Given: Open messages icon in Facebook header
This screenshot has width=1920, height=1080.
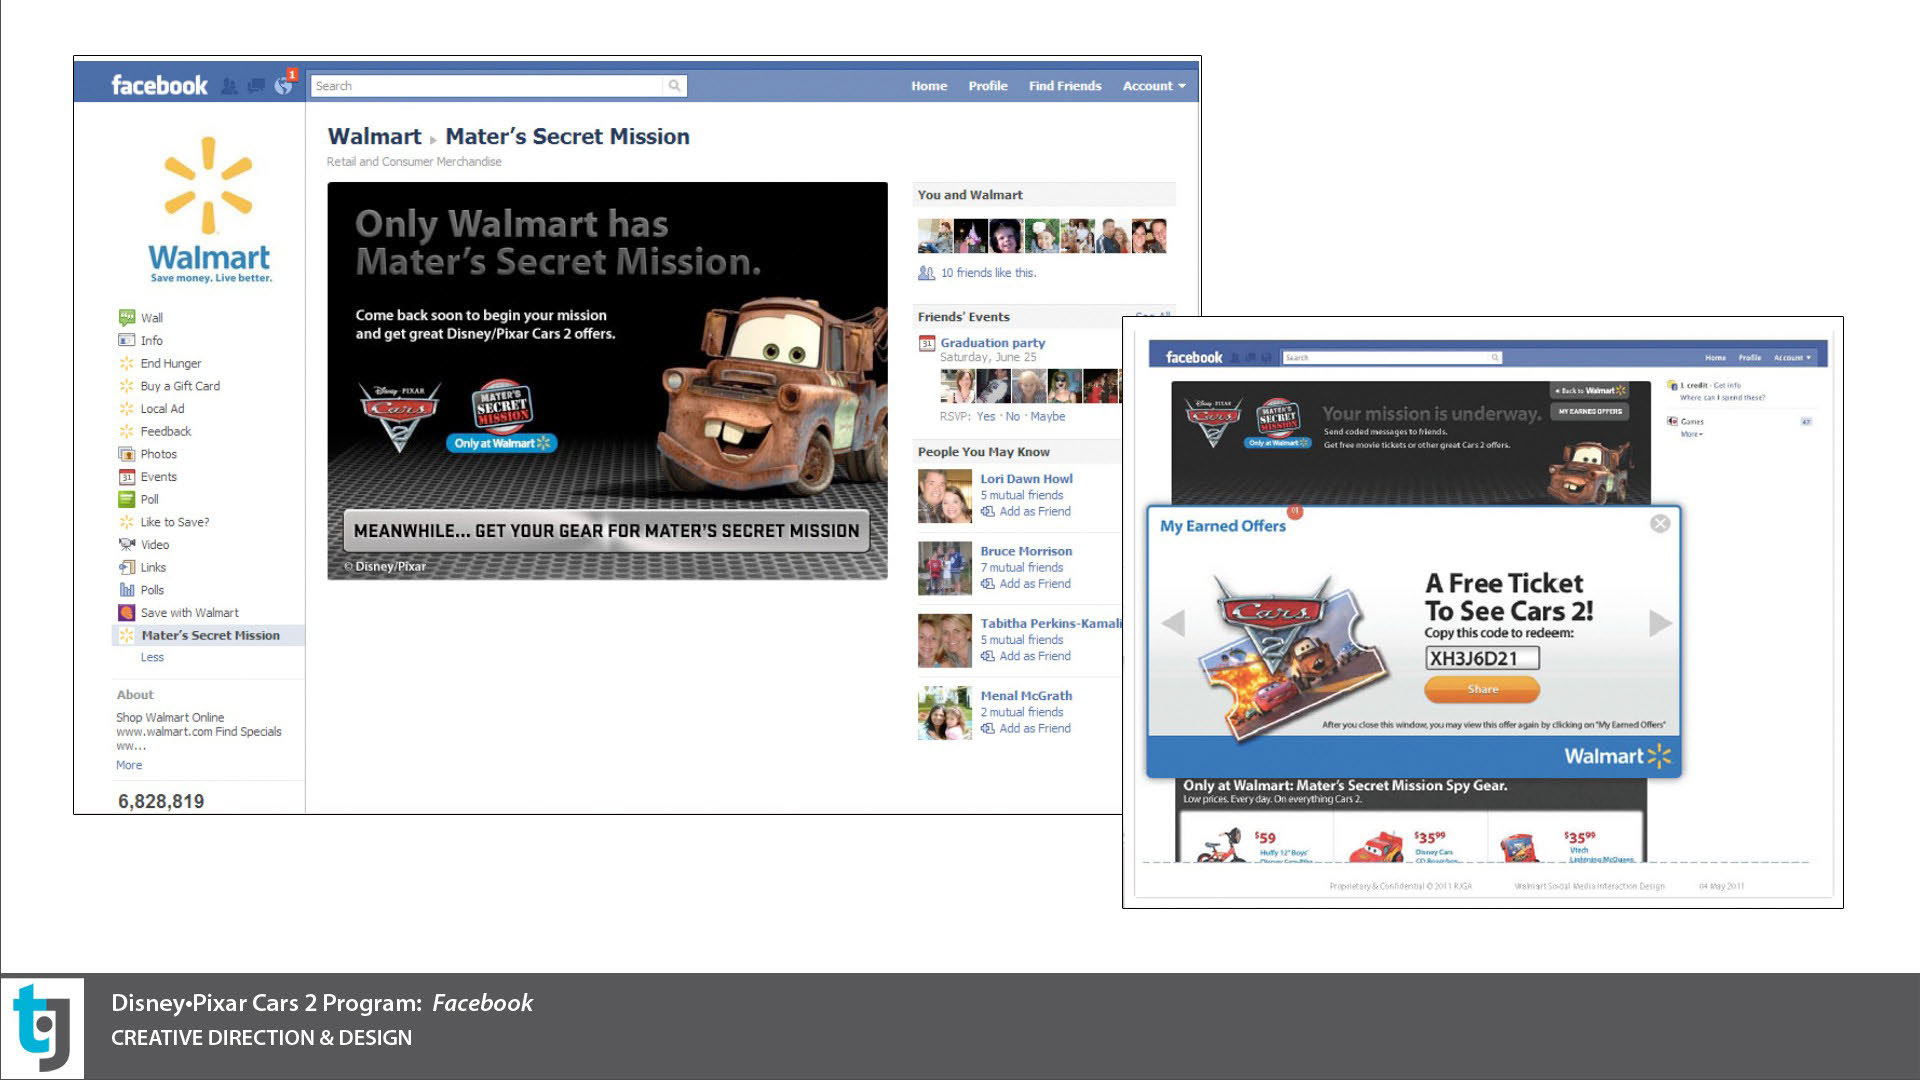Looking at the screenshot, I should (x=256, y=86).
